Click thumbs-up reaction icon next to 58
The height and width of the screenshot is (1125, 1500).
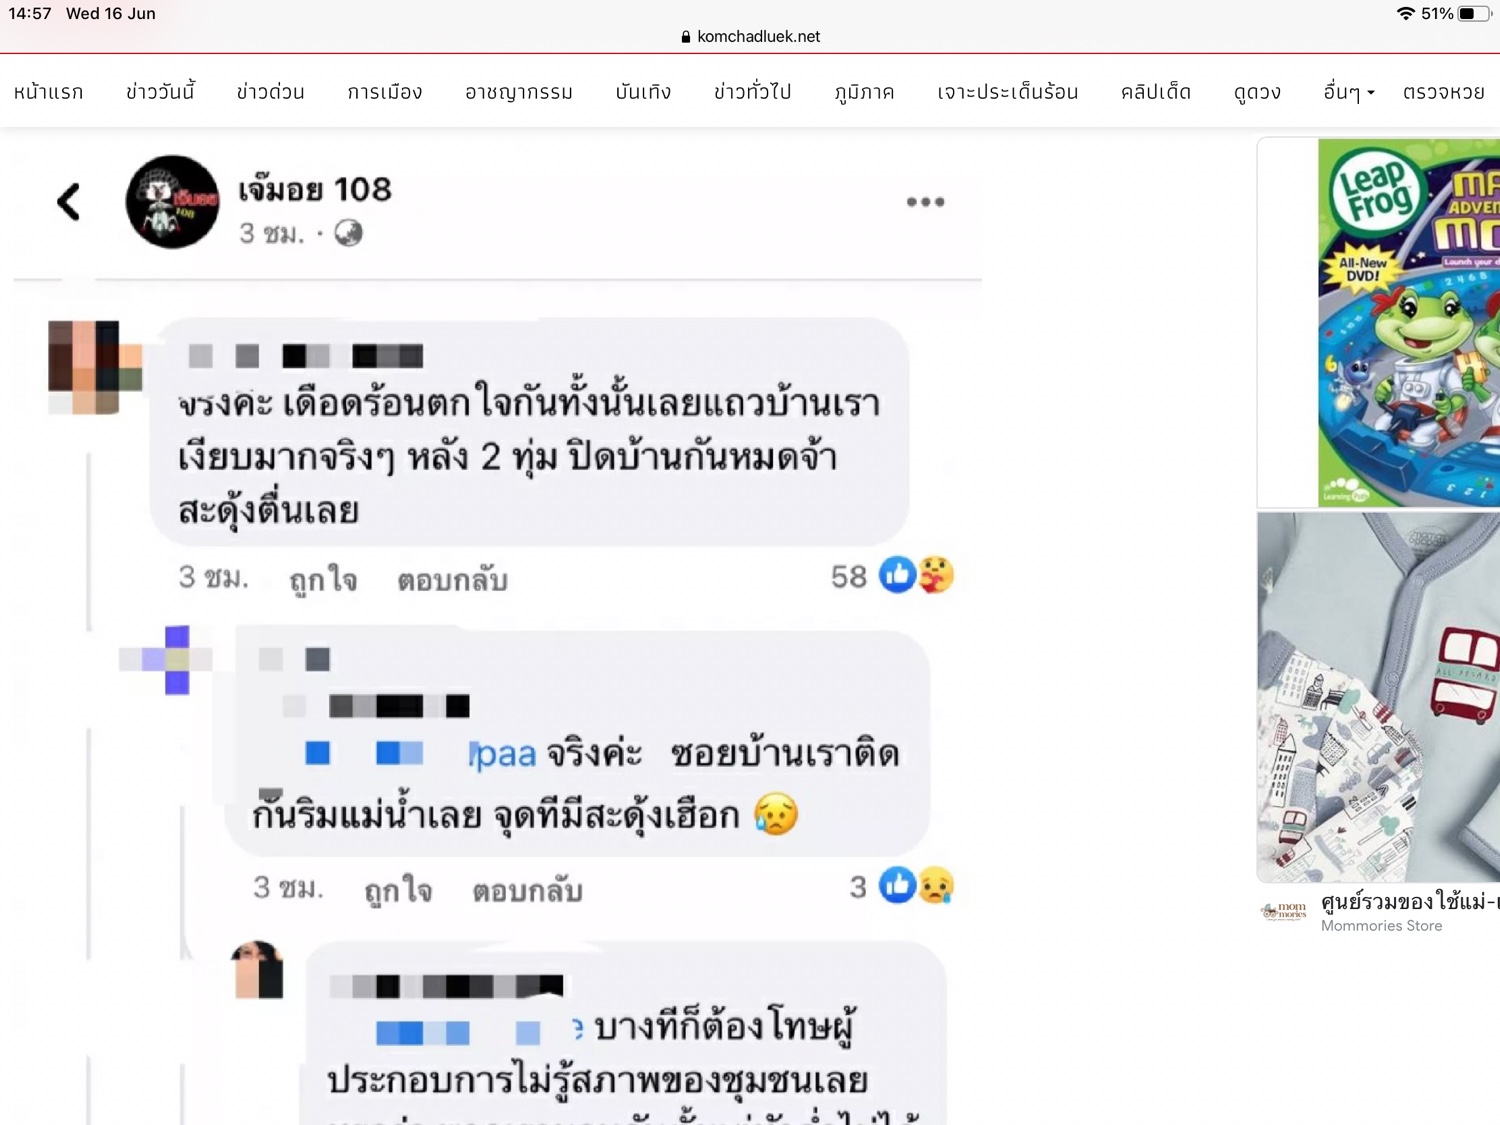coord(897,575)
